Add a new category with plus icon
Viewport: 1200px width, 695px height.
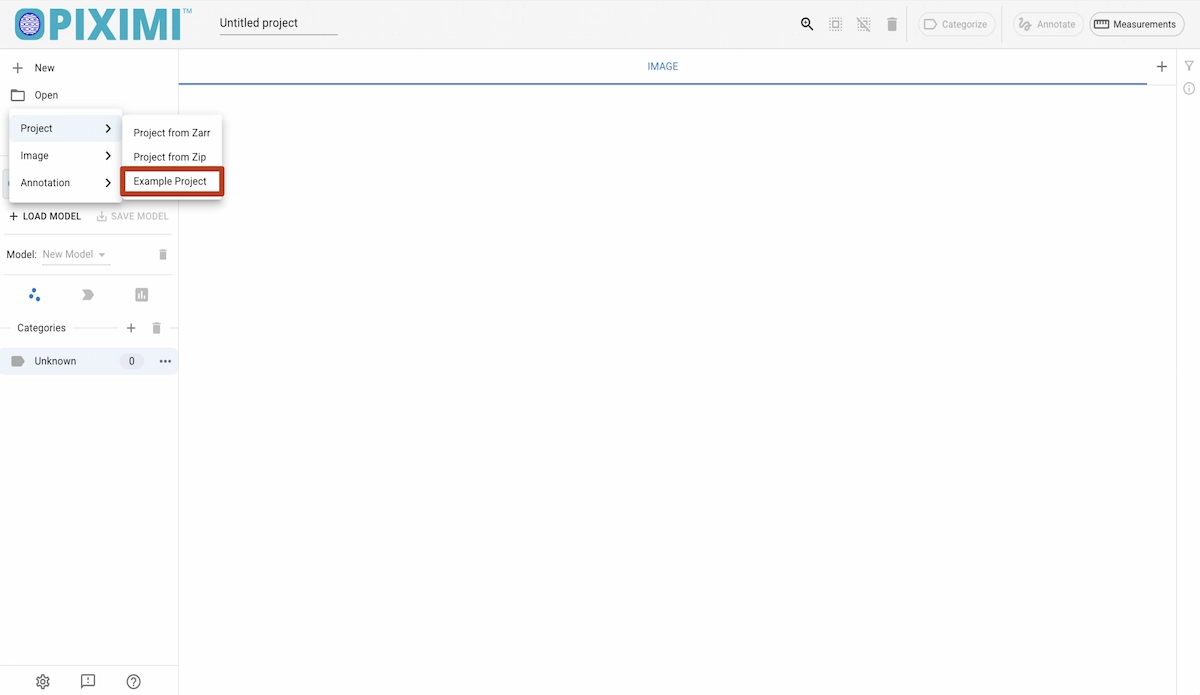tap(131, 328)
